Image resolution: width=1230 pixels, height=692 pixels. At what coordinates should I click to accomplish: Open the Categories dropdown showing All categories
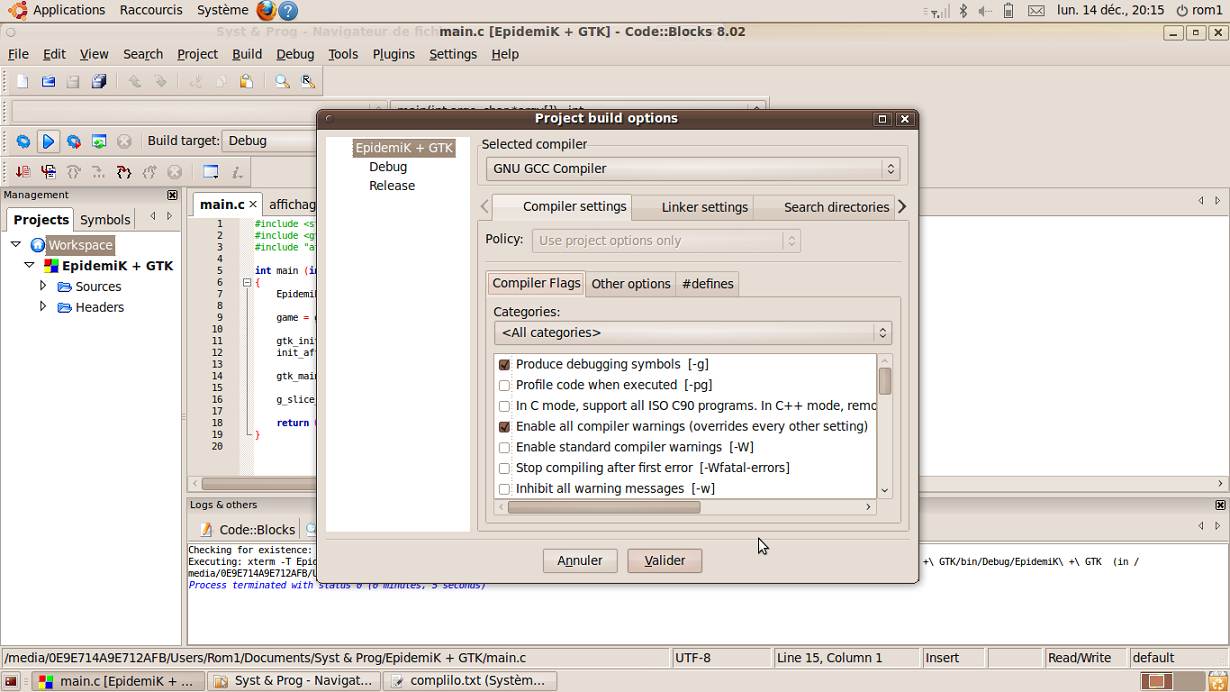click(x=881, y=332)
